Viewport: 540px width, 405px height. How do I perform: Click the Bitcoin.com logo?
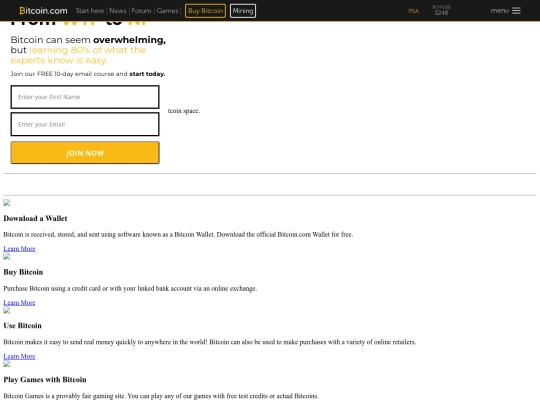point(43,11)
